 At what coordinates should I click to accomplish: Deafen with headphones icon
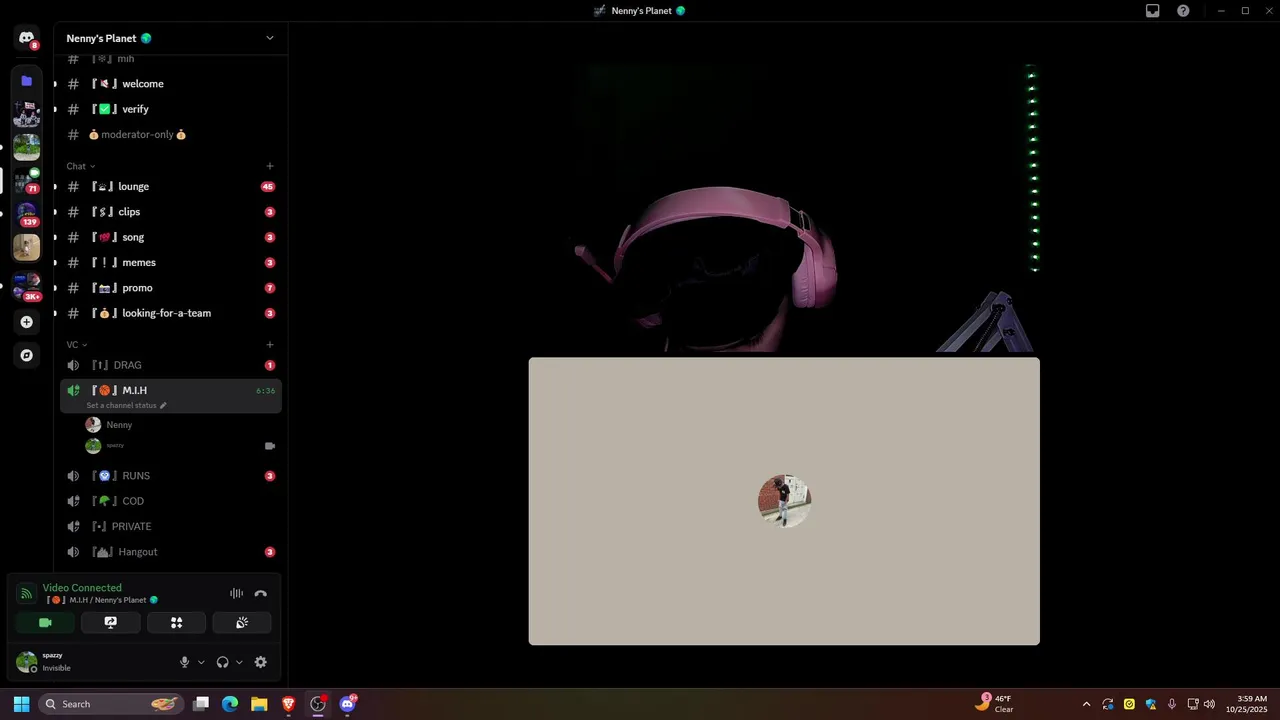point(222,662)
